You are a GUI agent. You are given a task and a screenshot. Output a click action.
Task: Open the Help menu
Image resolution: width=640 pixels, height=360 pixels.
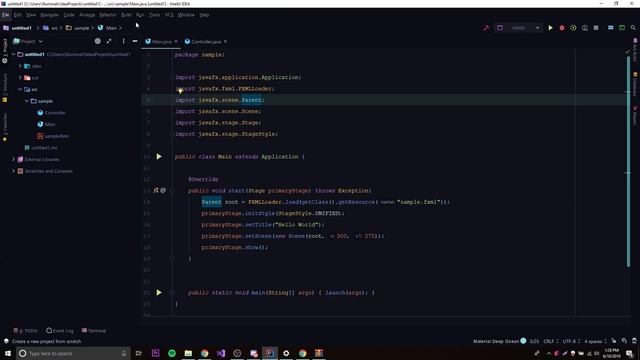pyautogui.click(x=204, y=15)
